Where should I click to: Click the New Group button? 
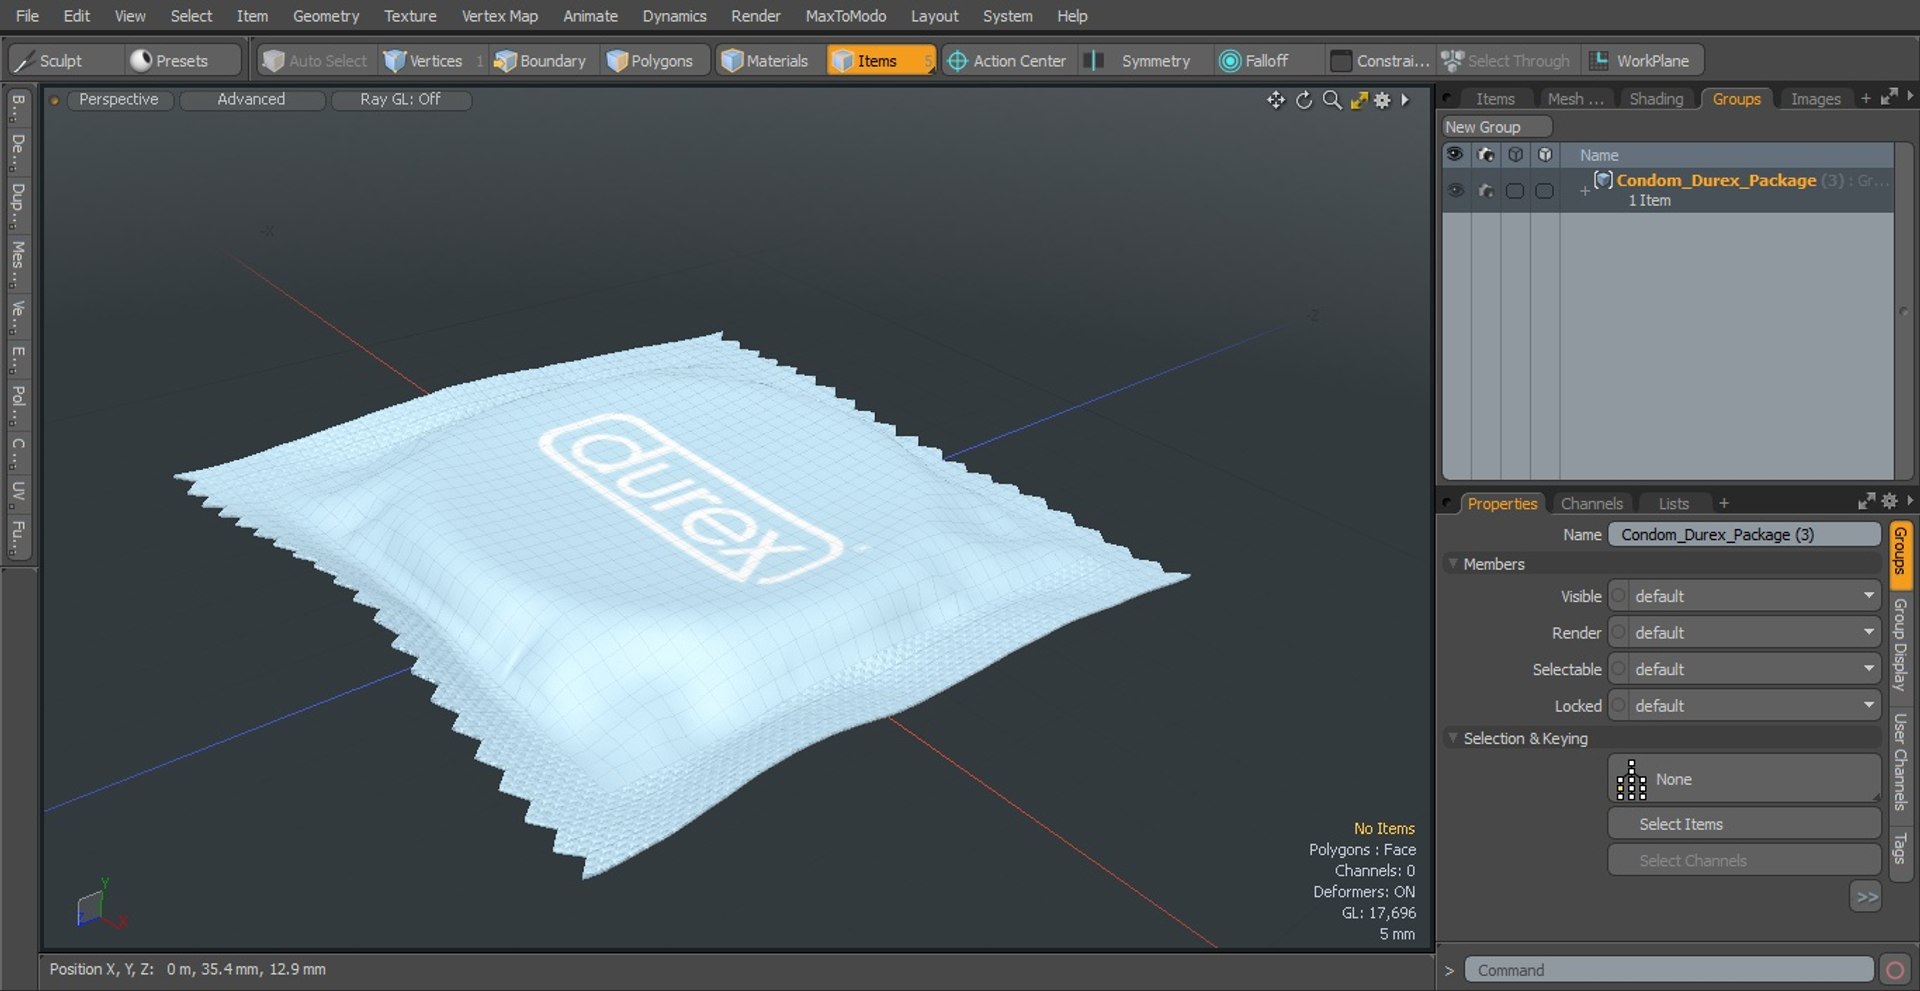tap(1496, 127)
